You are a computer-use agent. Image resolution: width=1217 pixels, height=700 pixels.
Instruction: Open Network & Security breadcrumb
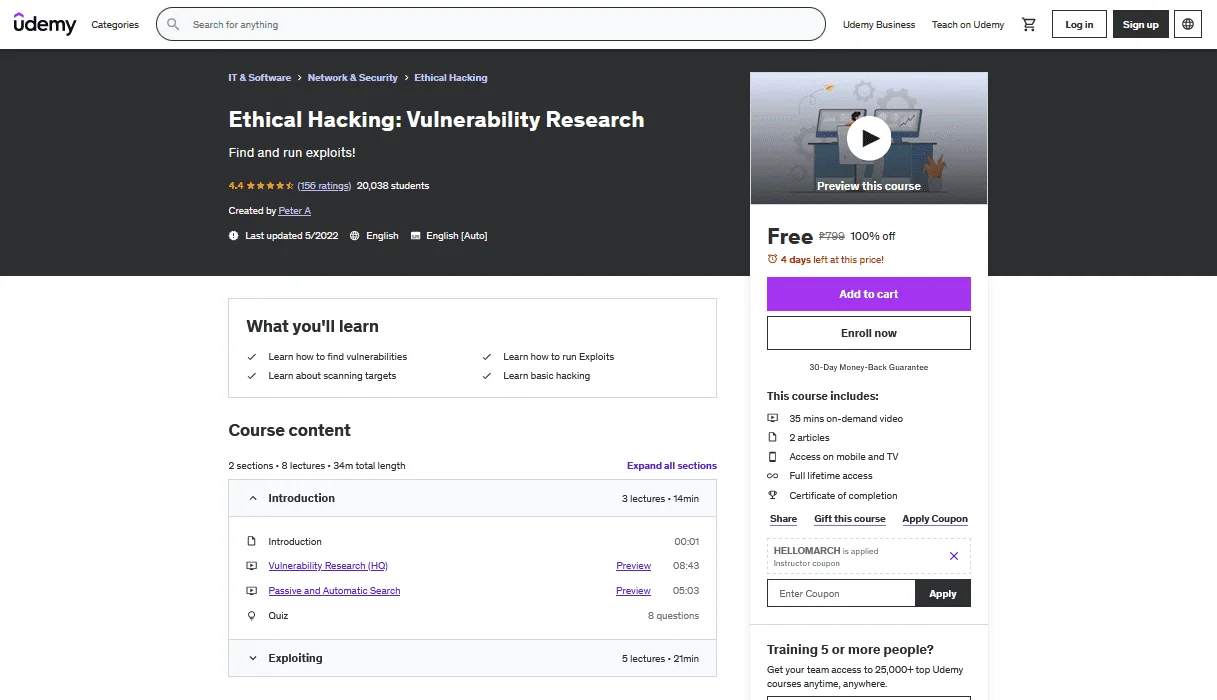tap(353, 78)
